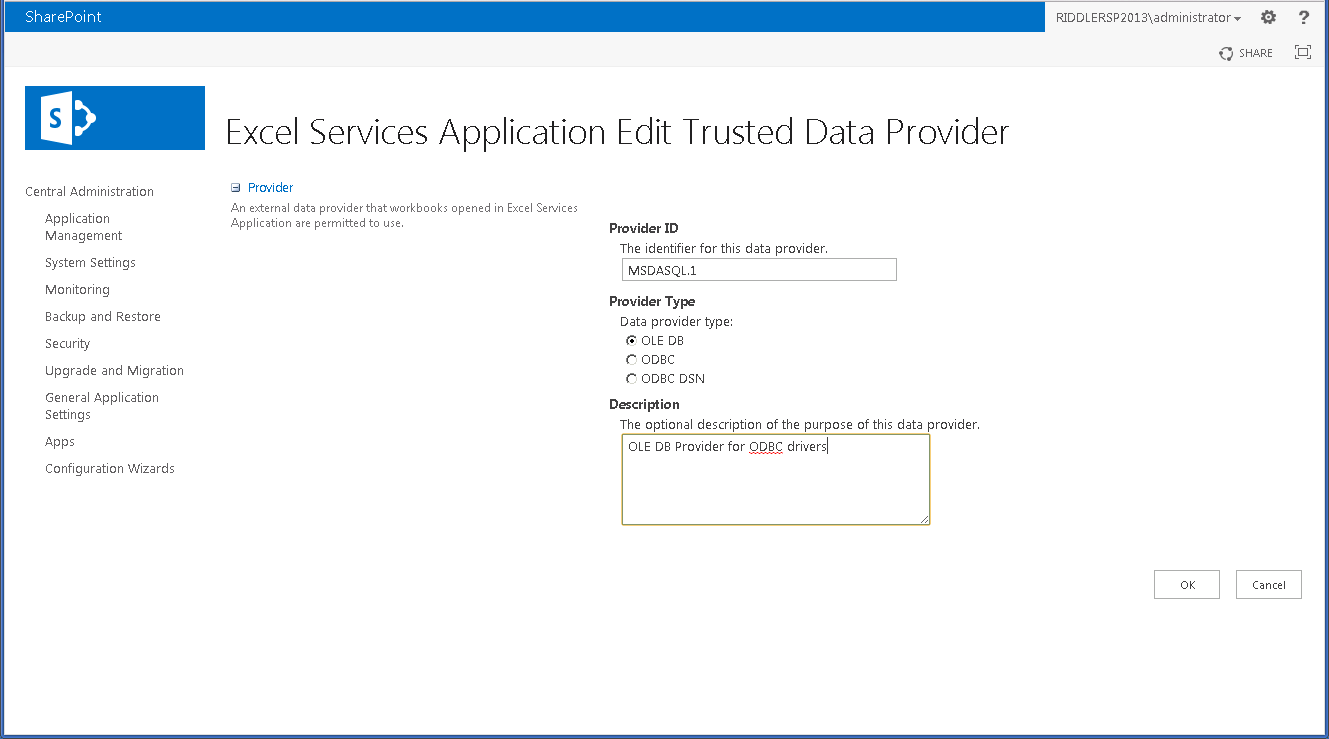Screen dimensions: 1329x739
Task: Select the OLE DB provider type
Action: (x=631, y=340)
